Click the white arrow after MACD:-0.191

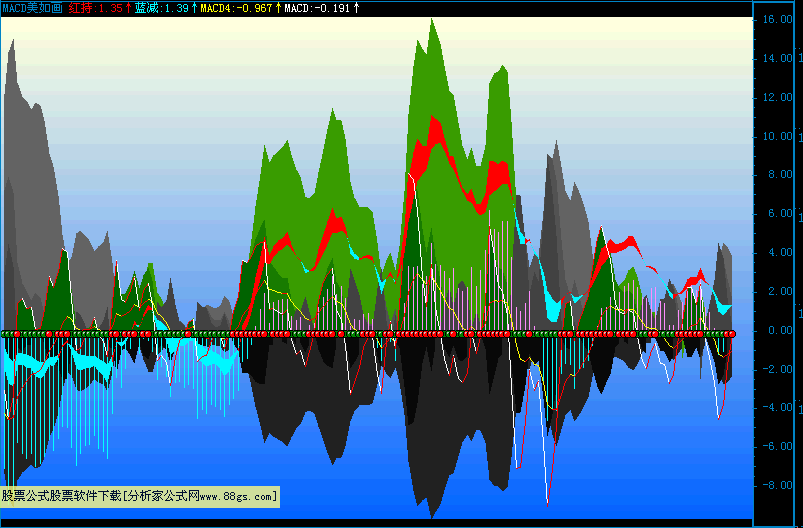tap(356, 8)
